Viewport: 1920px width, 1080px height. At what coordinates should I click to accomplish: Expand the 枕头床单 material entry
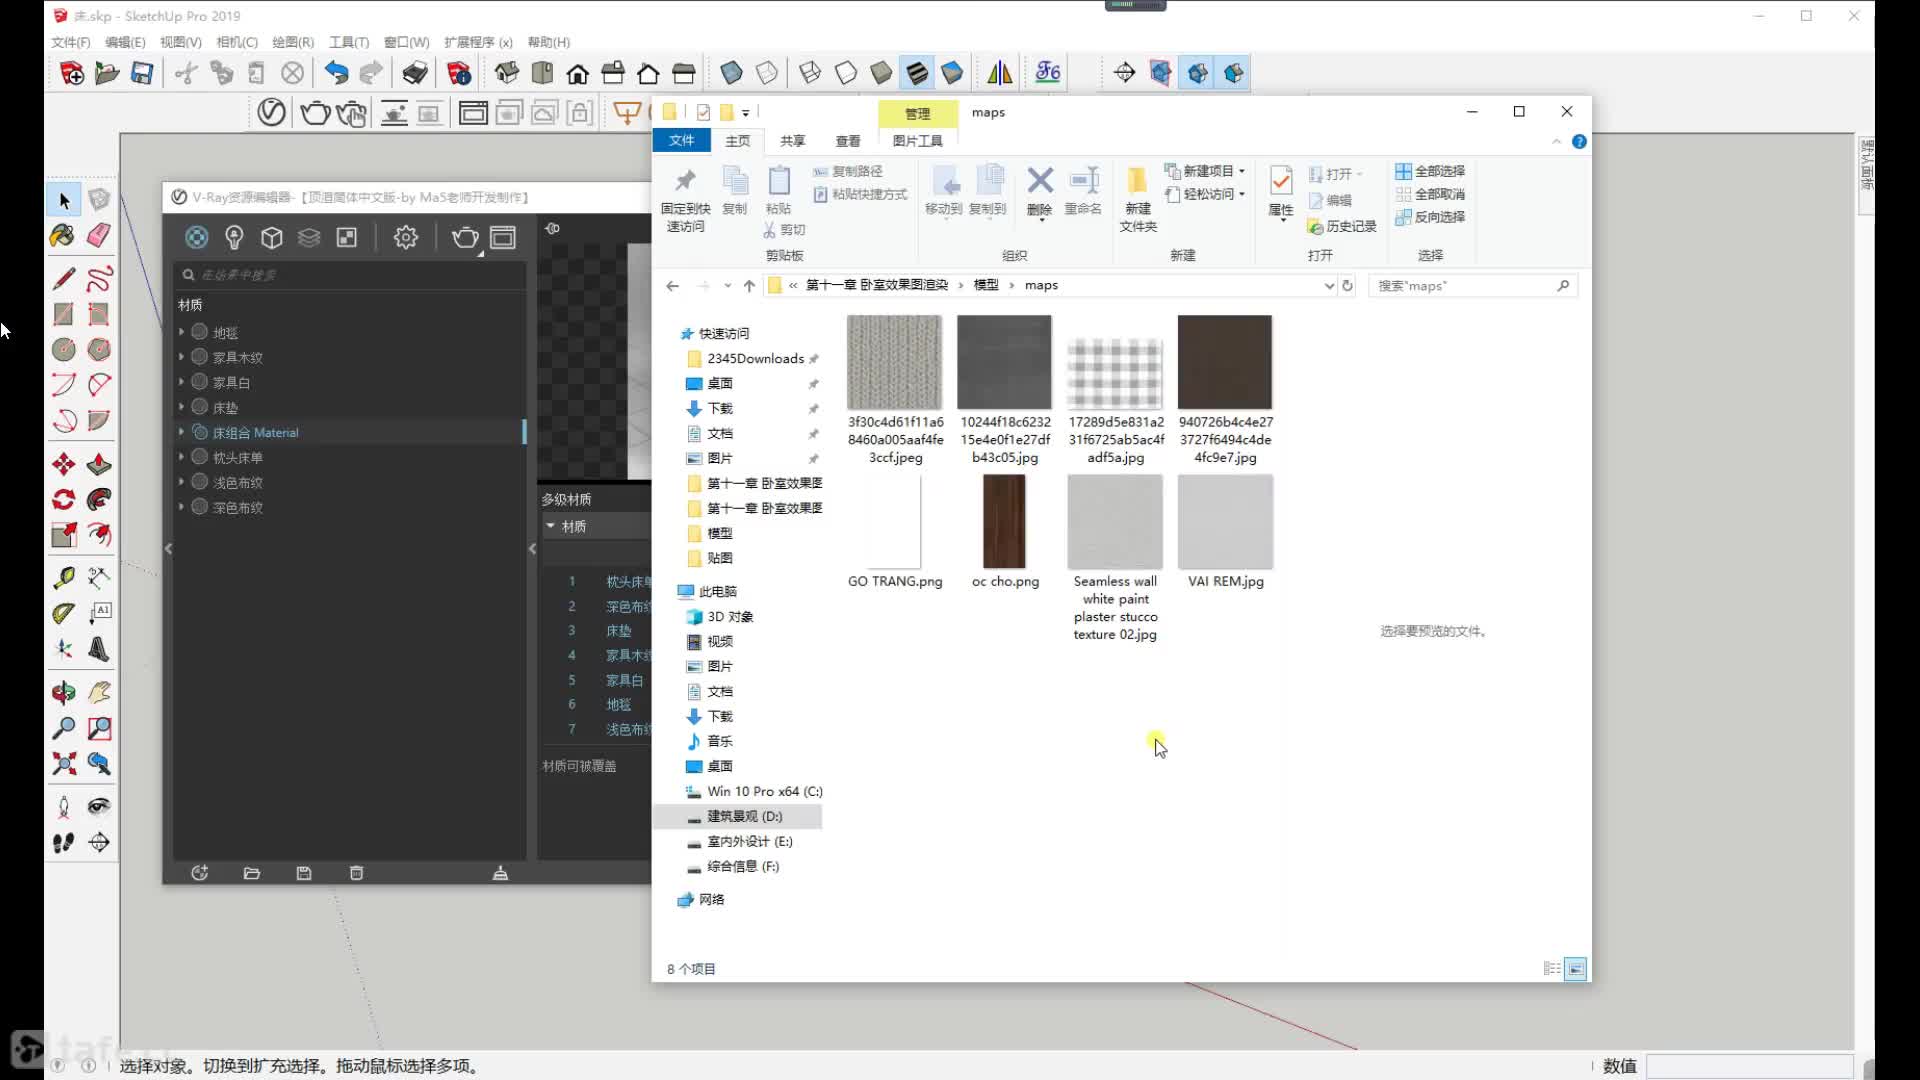[182, 456]
